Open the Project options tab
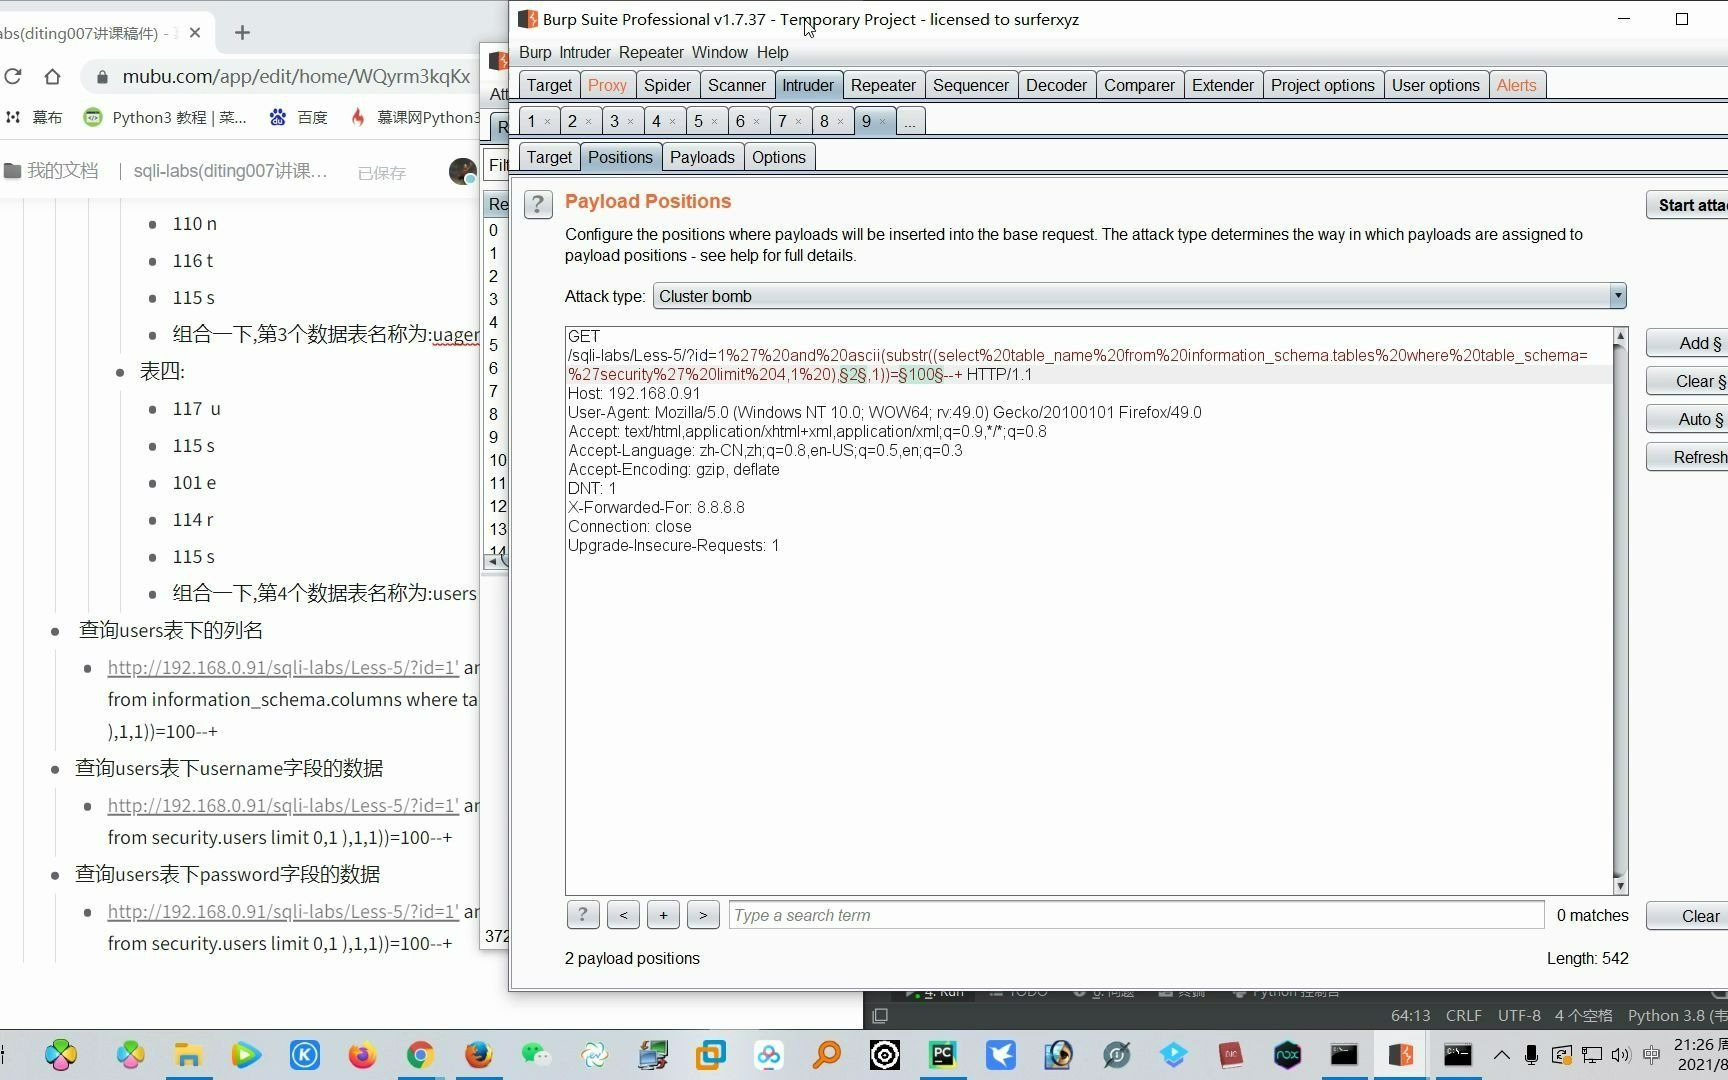The height and width of the screenshot is (1080, 1728). (x=1322, y=85)
